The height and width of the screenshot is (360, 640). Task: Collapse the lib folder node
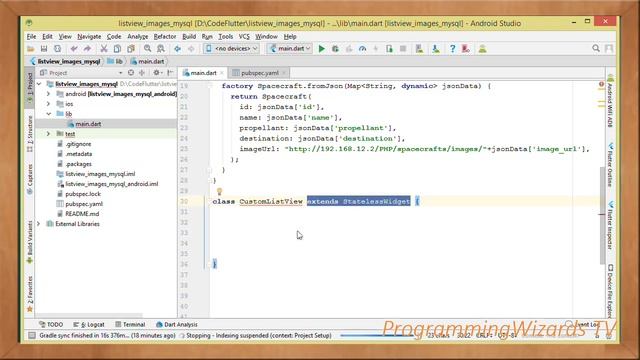[x=49, y=114]
